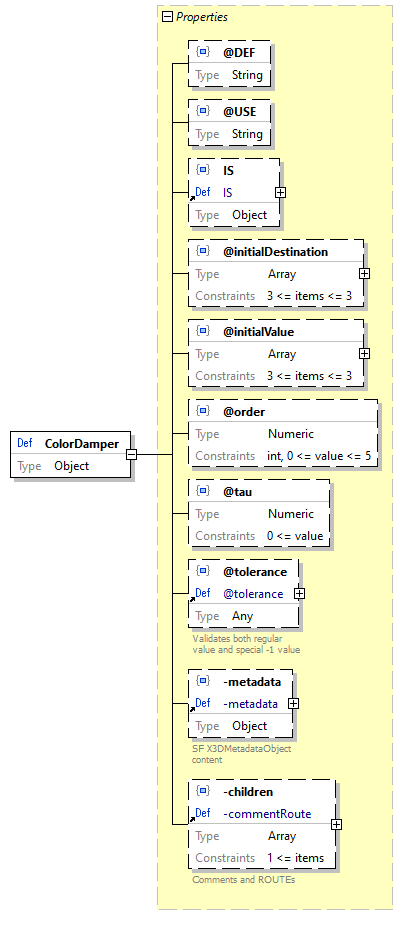The height and width of the screenshot is (926, 408).
Task: Follow the -commentRoute definition link
Action: [267, 814]
